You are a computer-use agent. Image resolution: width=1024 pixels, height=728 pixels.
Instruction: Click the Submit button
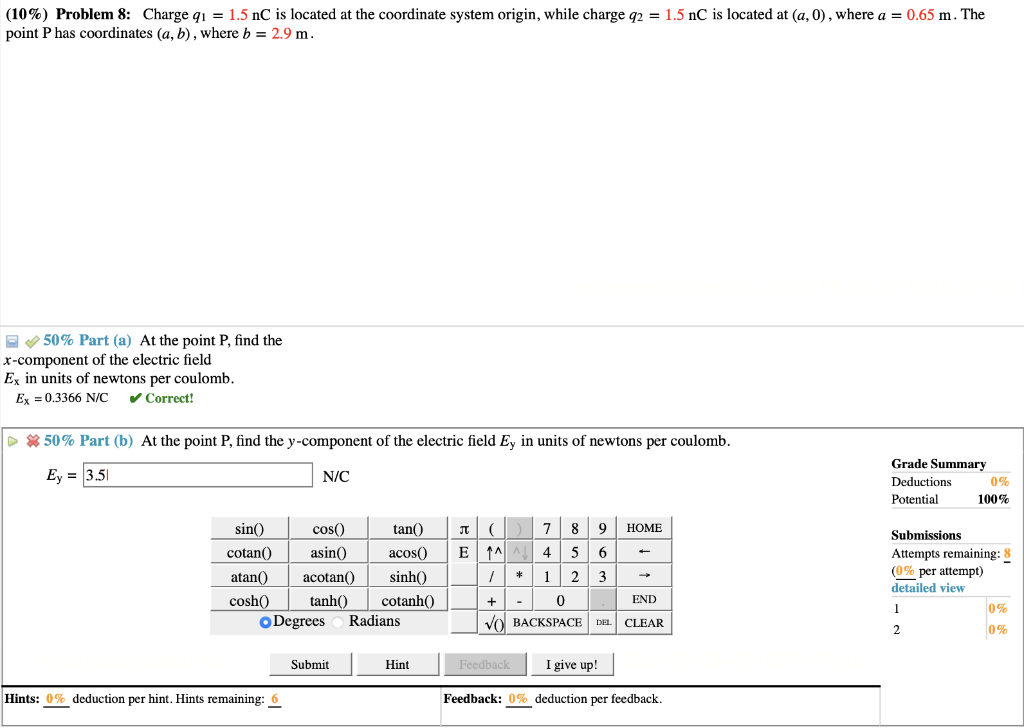(x=310, y=663)
